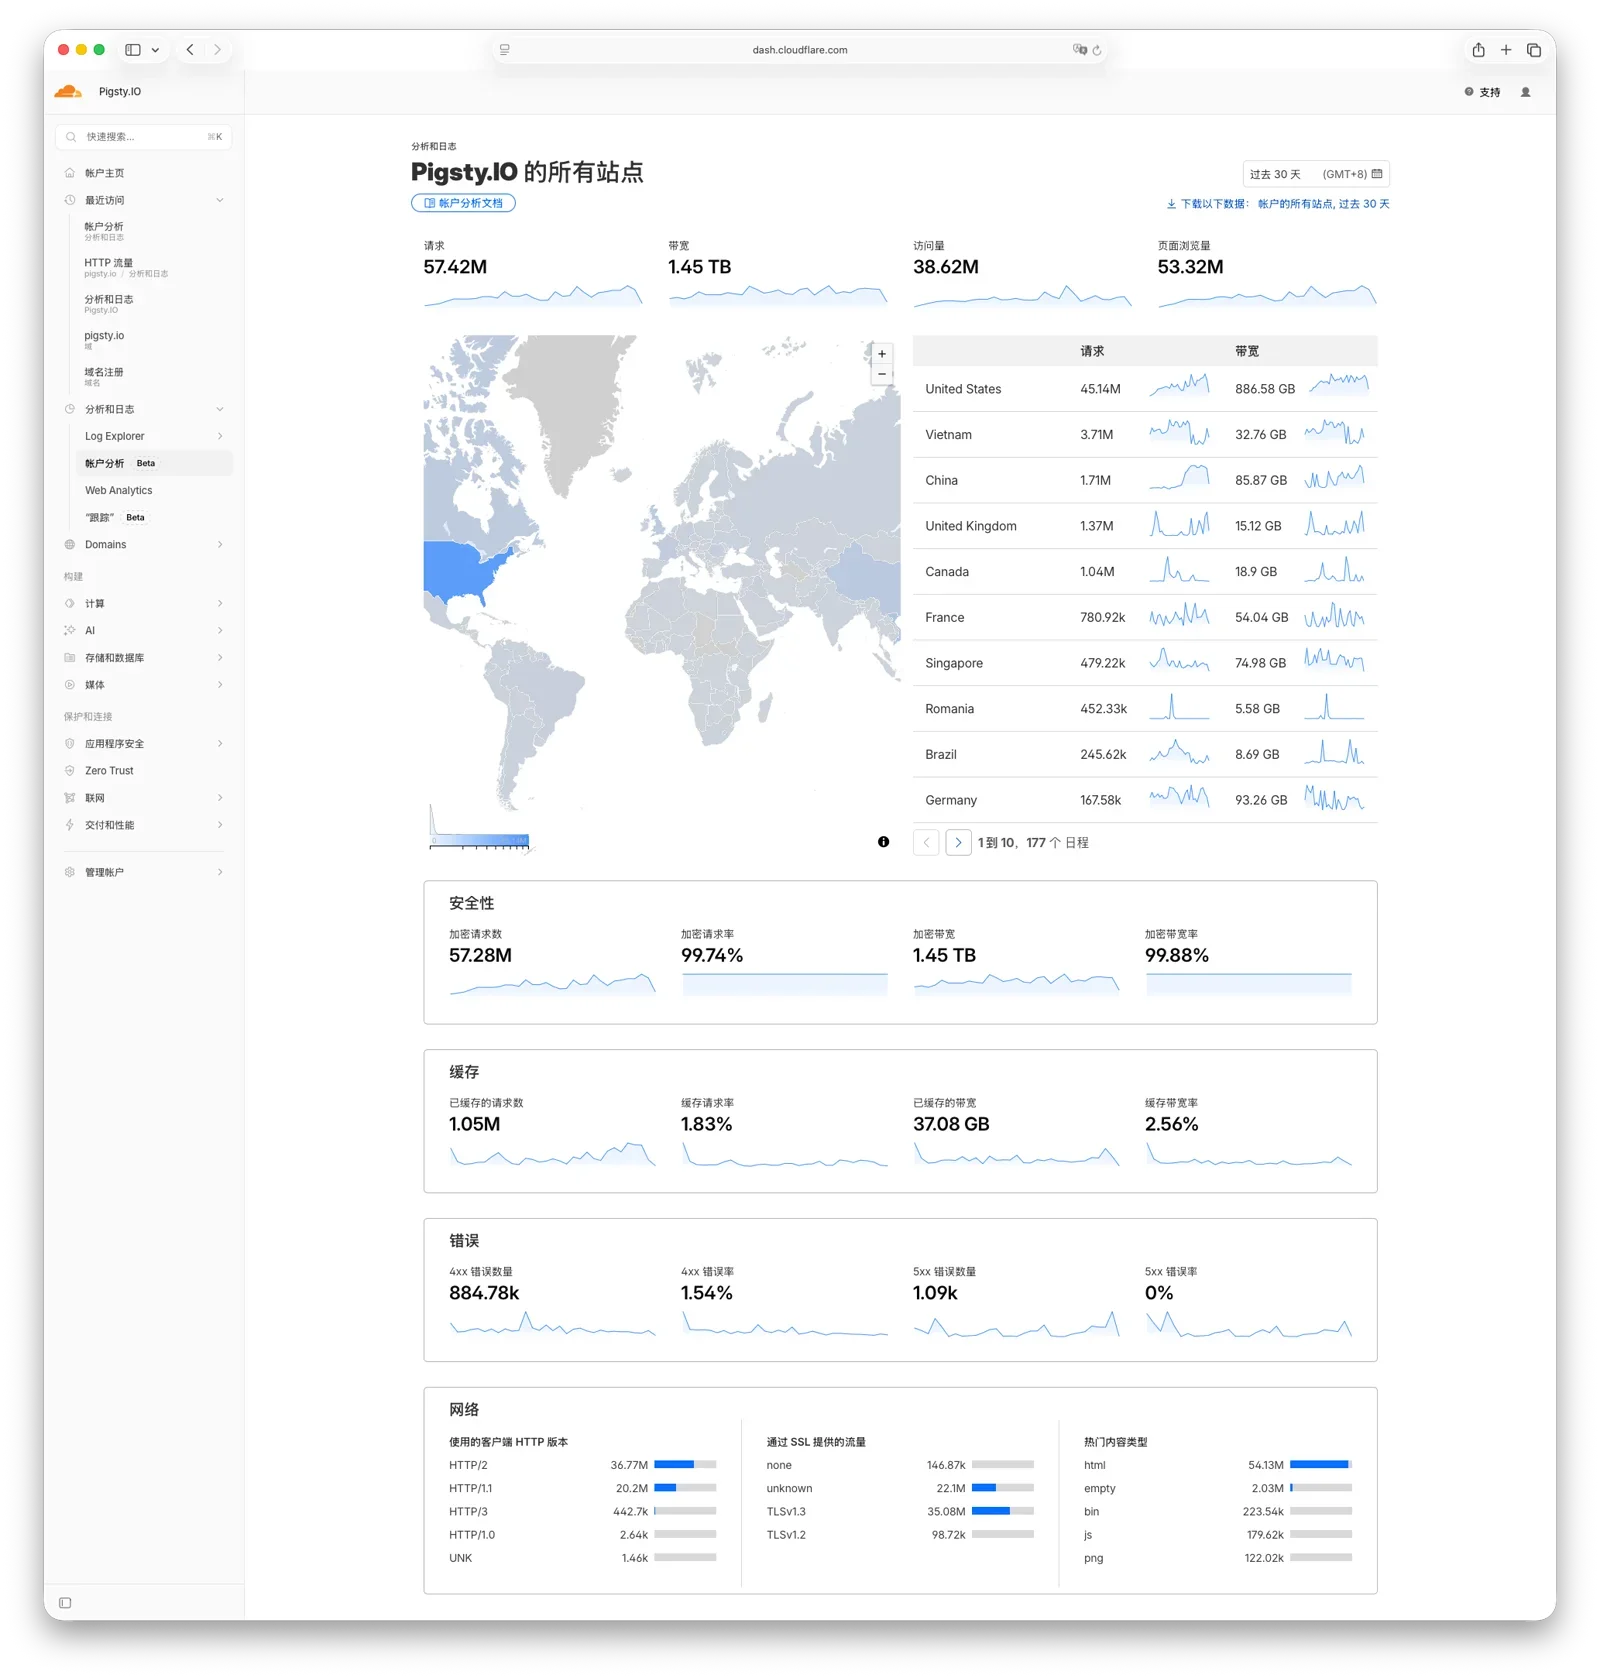1600x1678 pixels.
Task: Click the Safari share icon
Action: click(x=1478, y=50)
